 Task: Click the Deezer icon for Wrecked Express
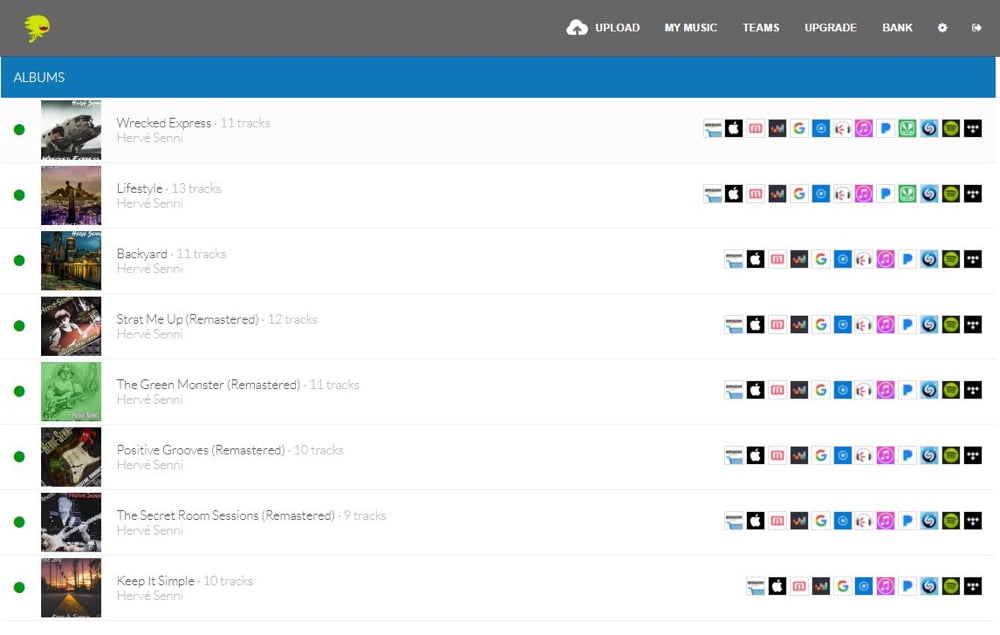click(777, 129)
